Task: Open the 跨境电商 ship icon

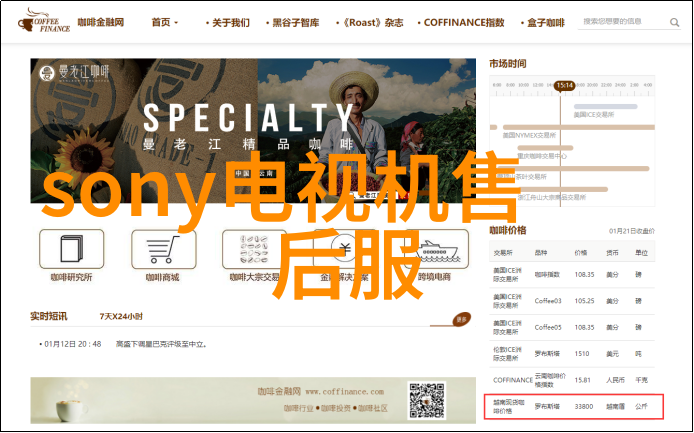Action: click(x=437, y=249)
